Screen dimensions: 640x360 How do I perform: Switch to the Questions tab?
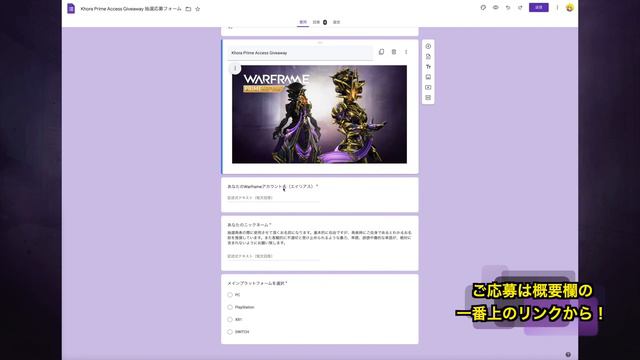point(303,22)
